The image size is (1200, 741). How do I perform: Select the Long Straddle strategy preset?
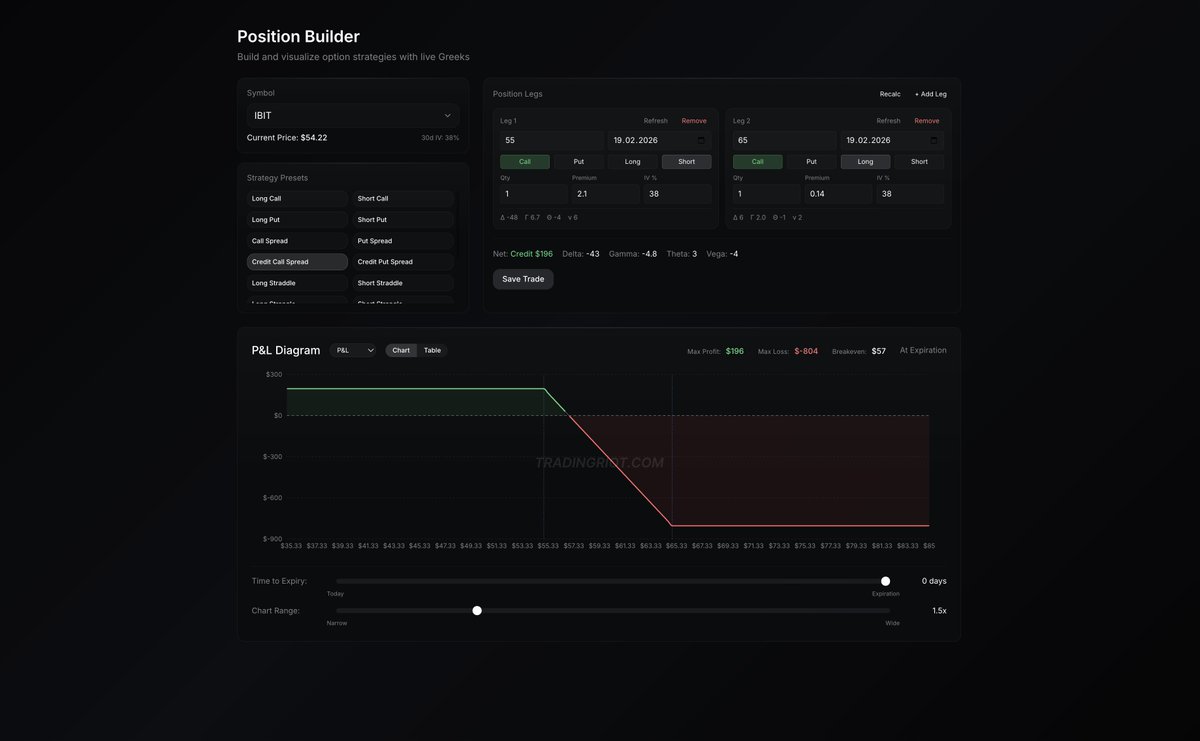(x=297, y=282)
